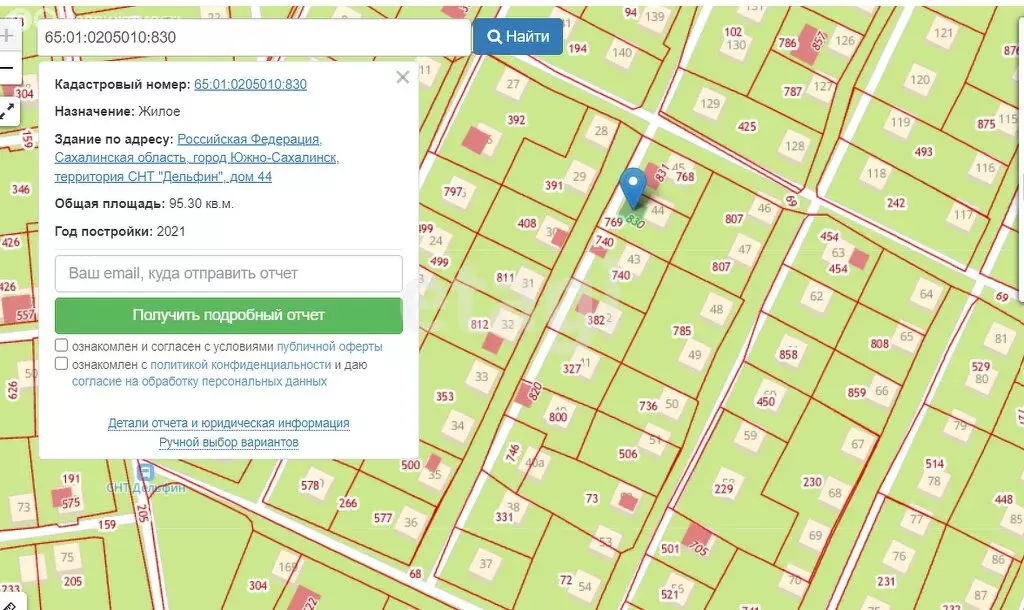Viewport: 1024px width, 610px height.
Task: Follow the building address link
Action: tap(196, 158)
